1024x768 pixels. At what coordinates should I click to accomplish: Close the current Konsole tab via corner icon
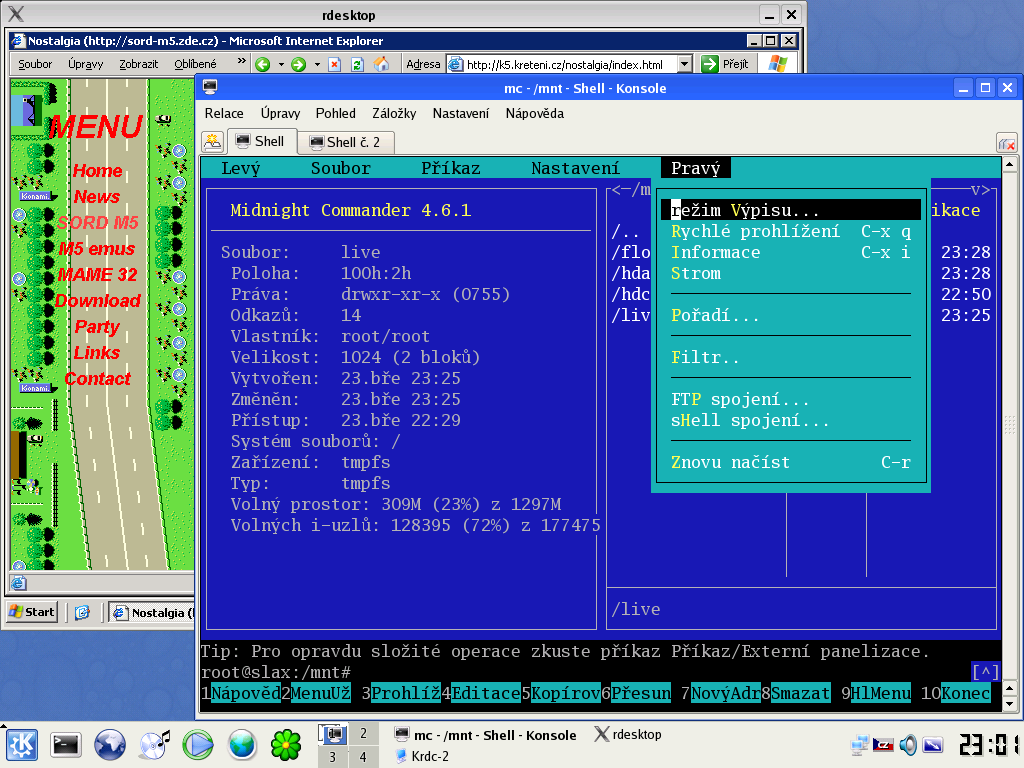click(1006, 143)
